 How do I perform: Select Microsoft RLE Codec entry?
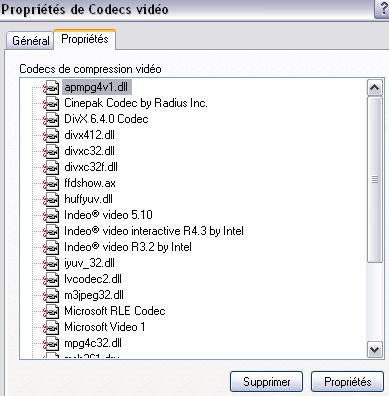click(115, 311)
